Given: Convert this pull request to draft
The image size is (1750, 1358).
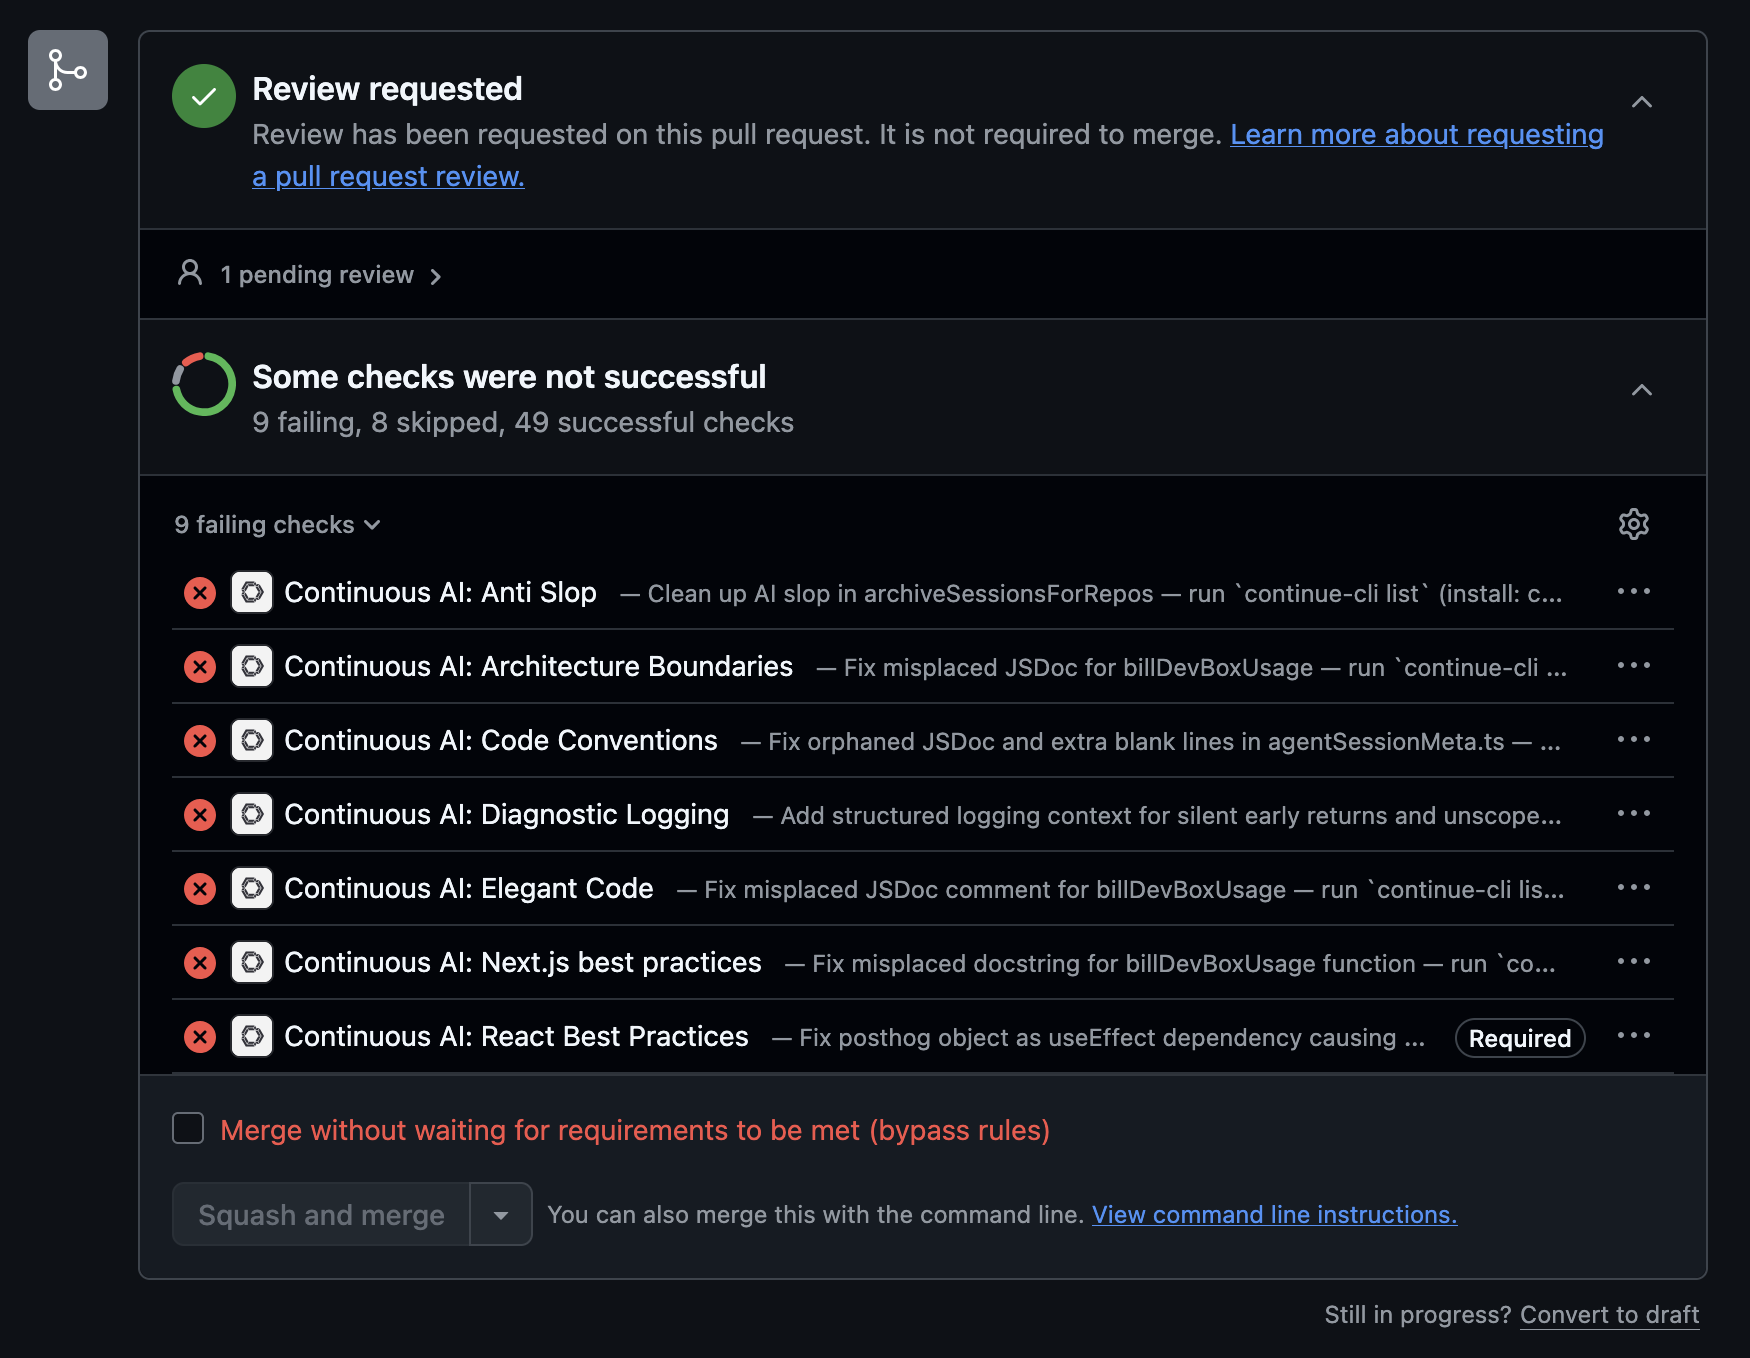Looking at the screenshot, I should (1608, 1314).
